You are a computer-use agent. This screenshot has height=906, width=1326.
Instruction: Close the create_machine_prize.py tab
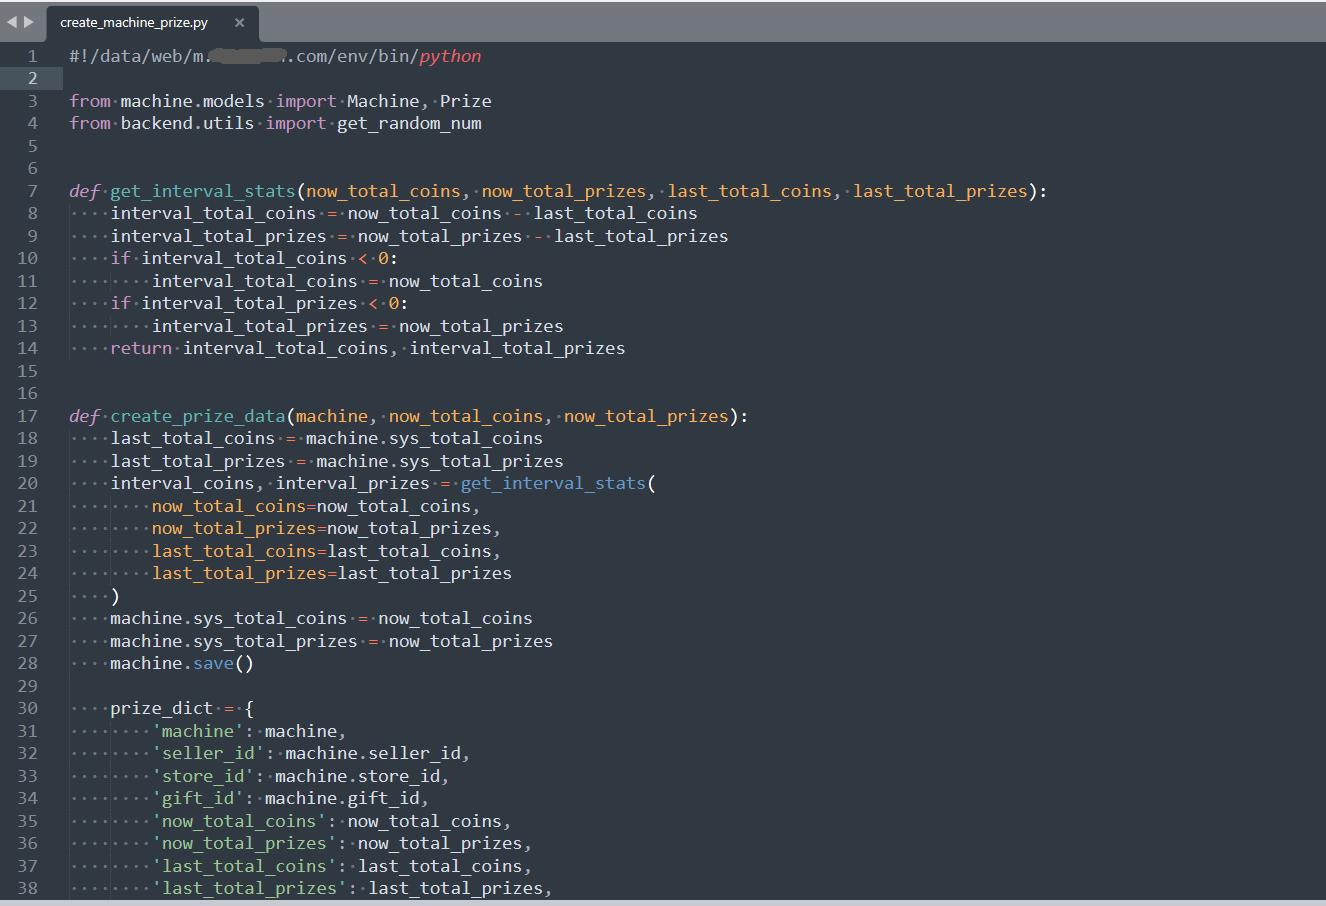coord(239,22)
